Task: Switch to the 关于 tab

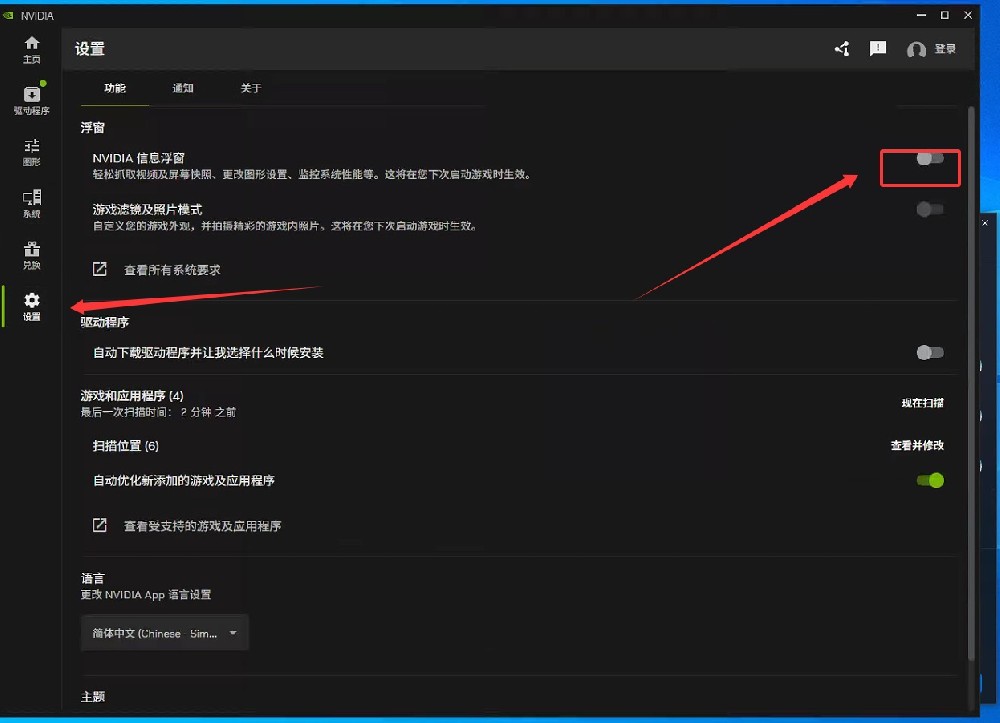Action: click(251, 88)
